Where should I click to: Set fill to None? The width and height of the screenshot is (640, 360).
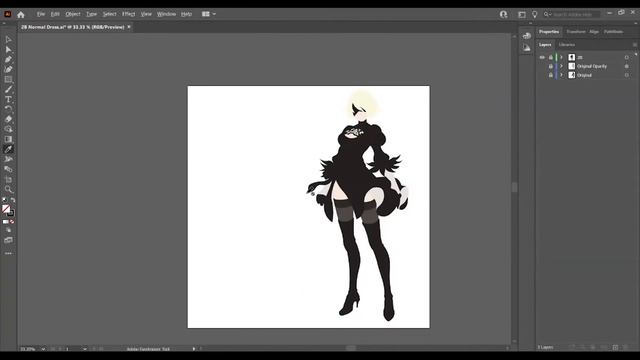[12, 222]
